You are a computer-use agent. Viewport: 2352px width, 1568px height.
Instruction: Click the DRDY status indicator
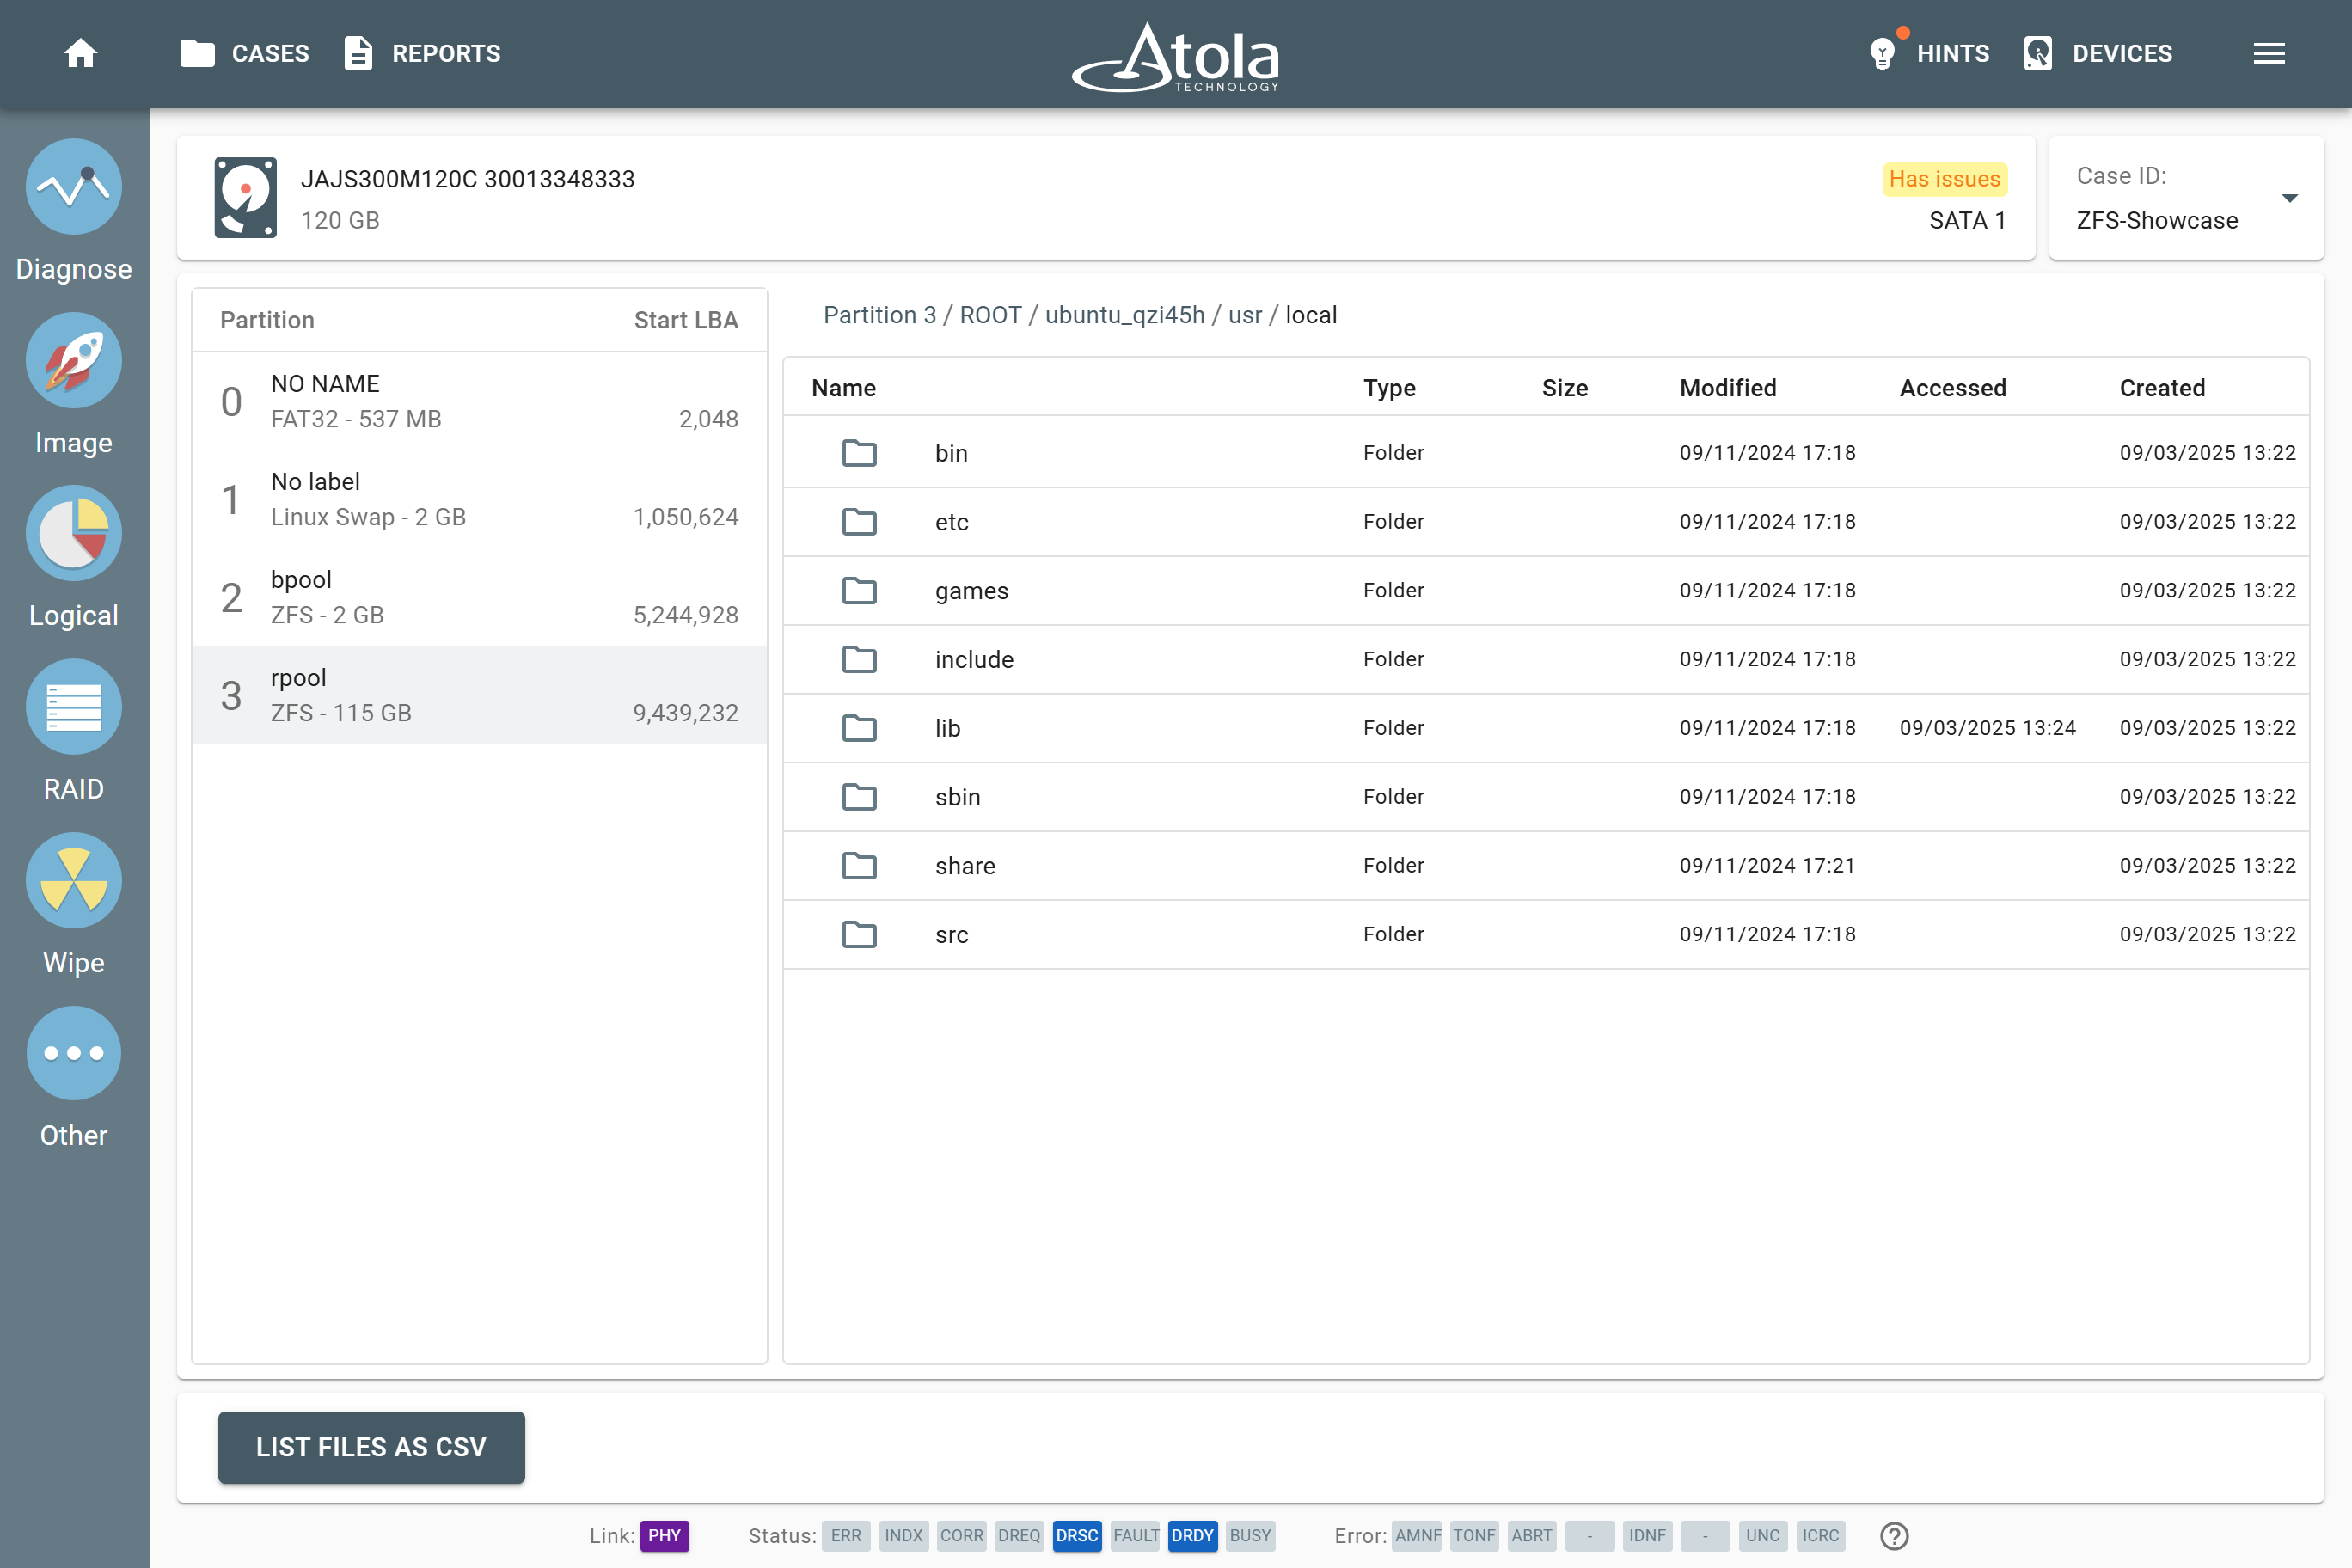point(1192,1536)
